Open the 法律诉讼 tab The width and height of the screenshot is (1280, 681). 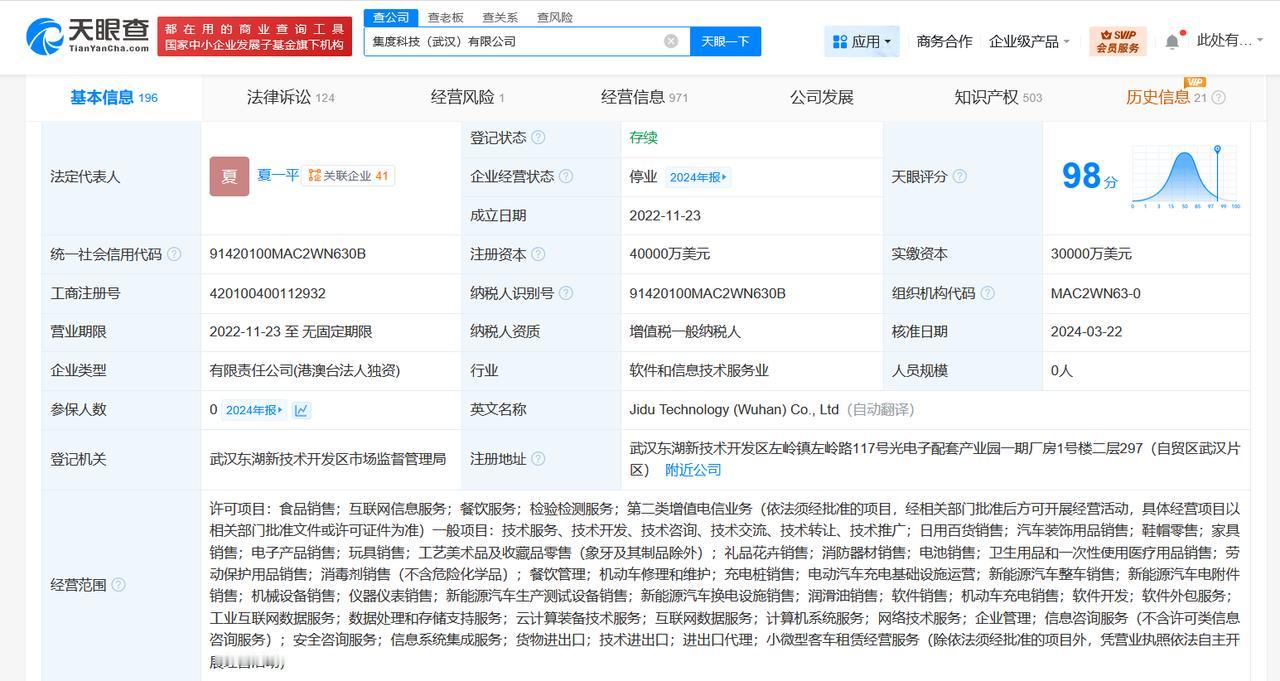291,97
